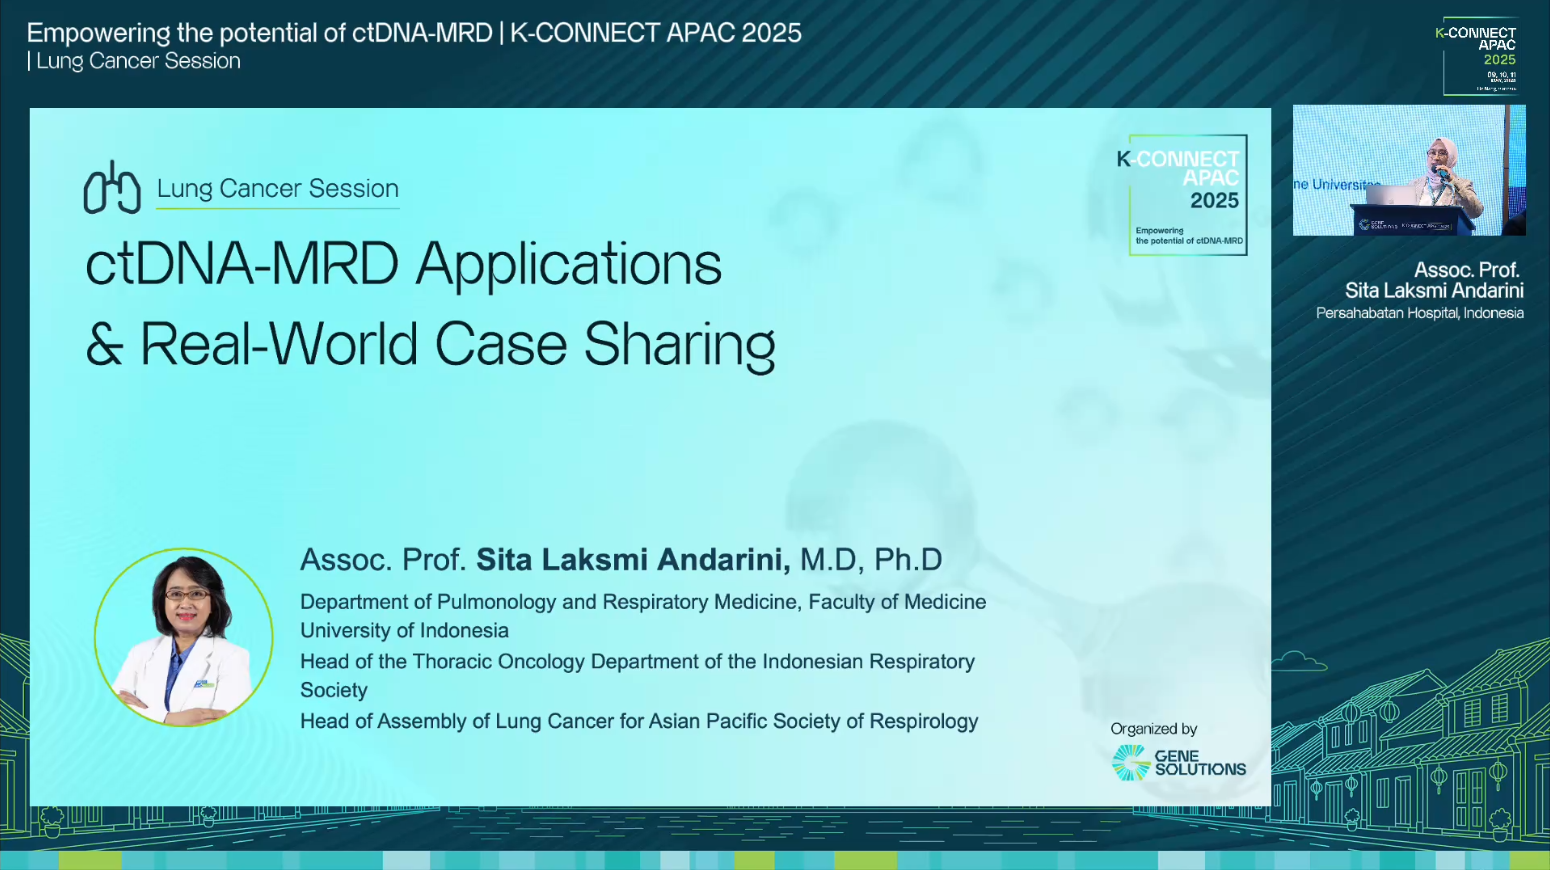Viewport: 1550px width, 870px height.
Task: Click the lung icon beside Lung Cancer Session
Action: point(113,186)
